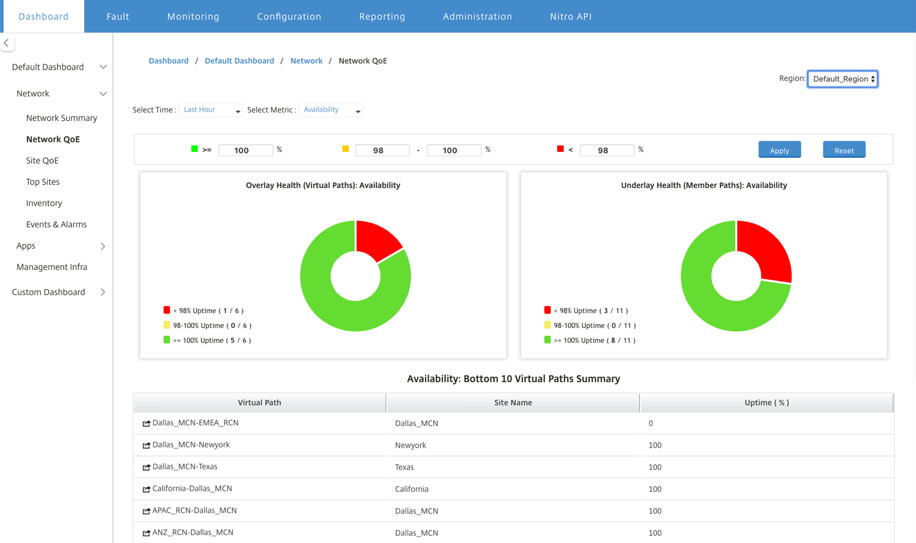Open link icon for Dallas_MCN-Texas path

[x=146, y=467]
